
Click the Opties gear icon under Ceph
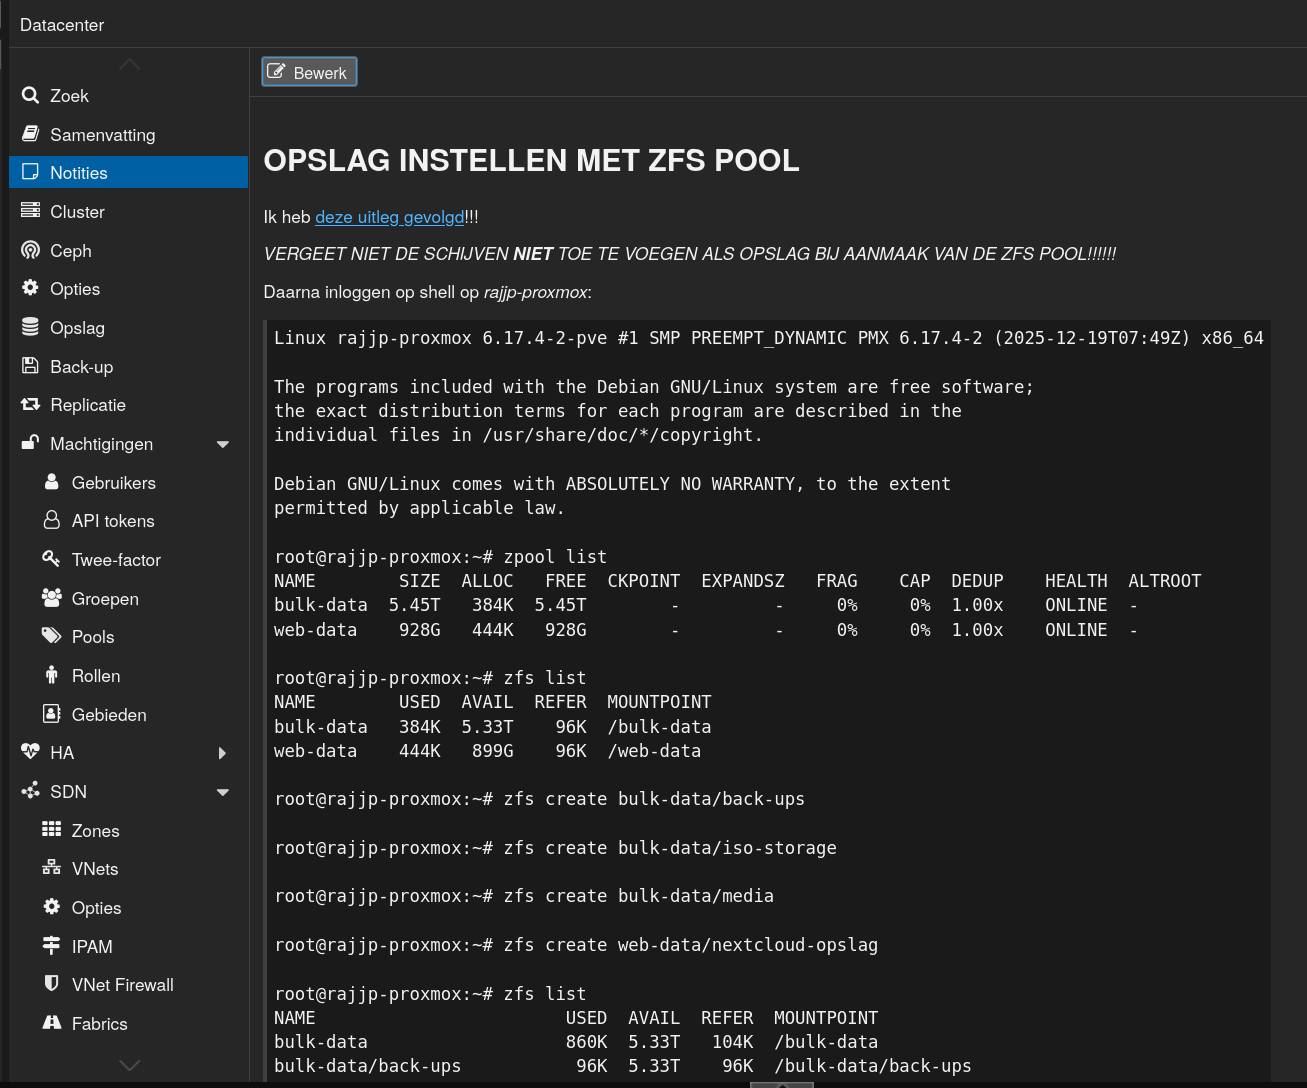(30, 289)
